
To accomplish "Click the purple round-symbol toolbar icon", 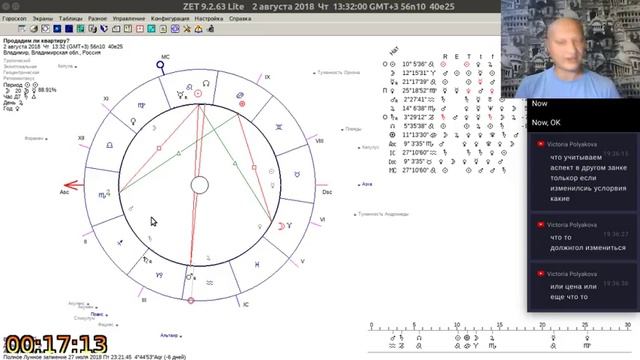I will pos(175,29).
